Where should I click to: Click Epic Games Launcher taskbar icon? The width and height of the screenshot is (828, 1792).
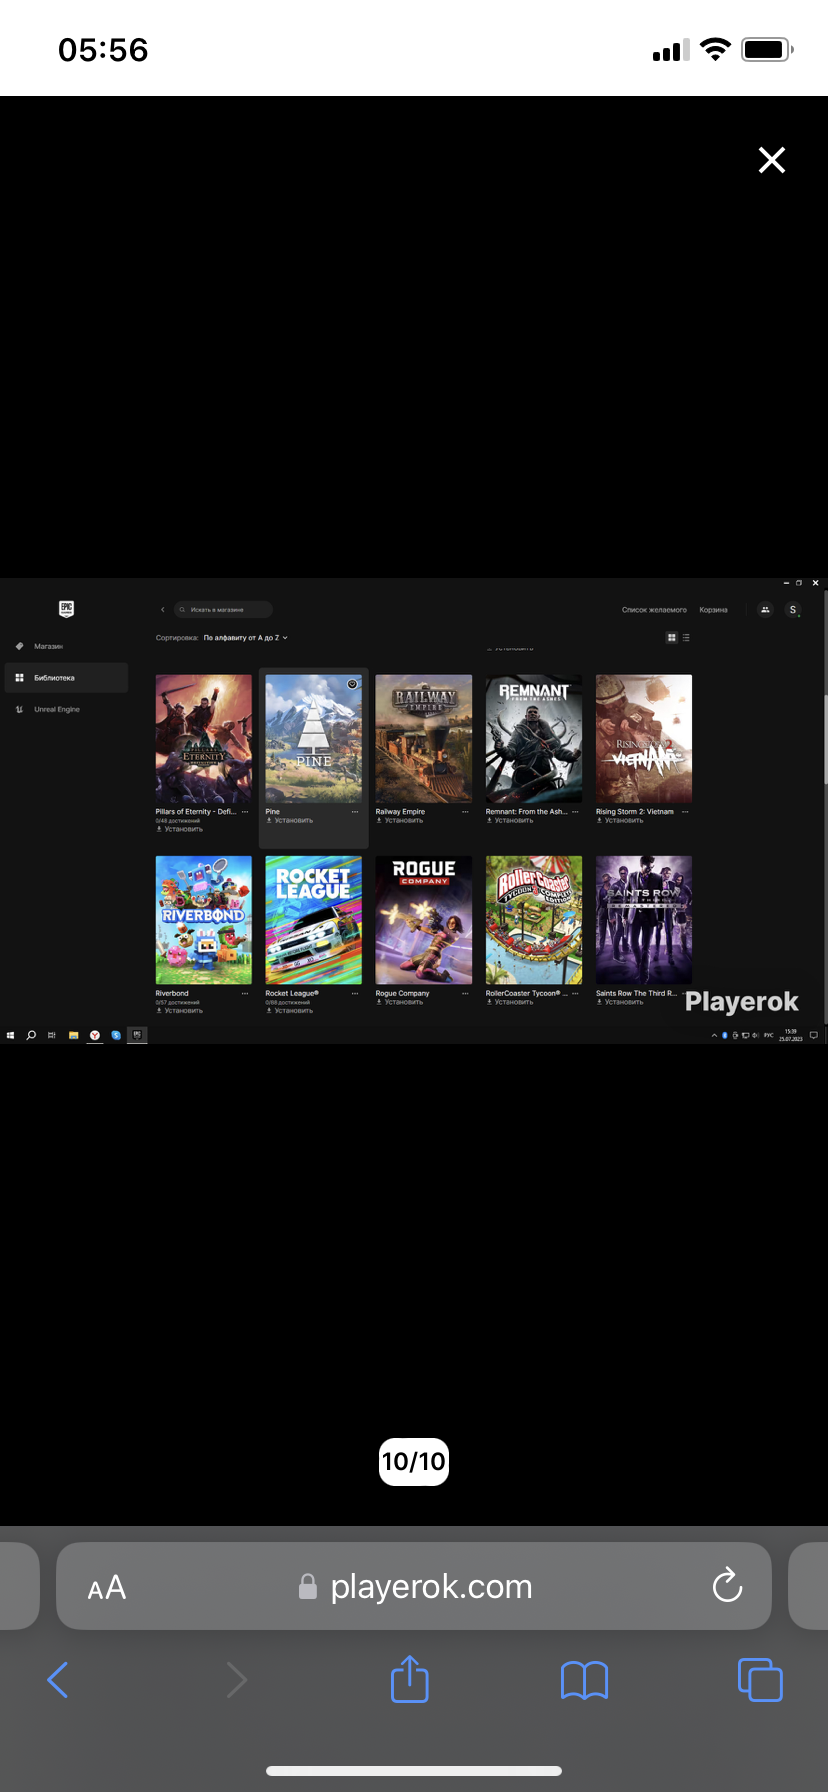pyautogui.click(x=137, y=1035)
